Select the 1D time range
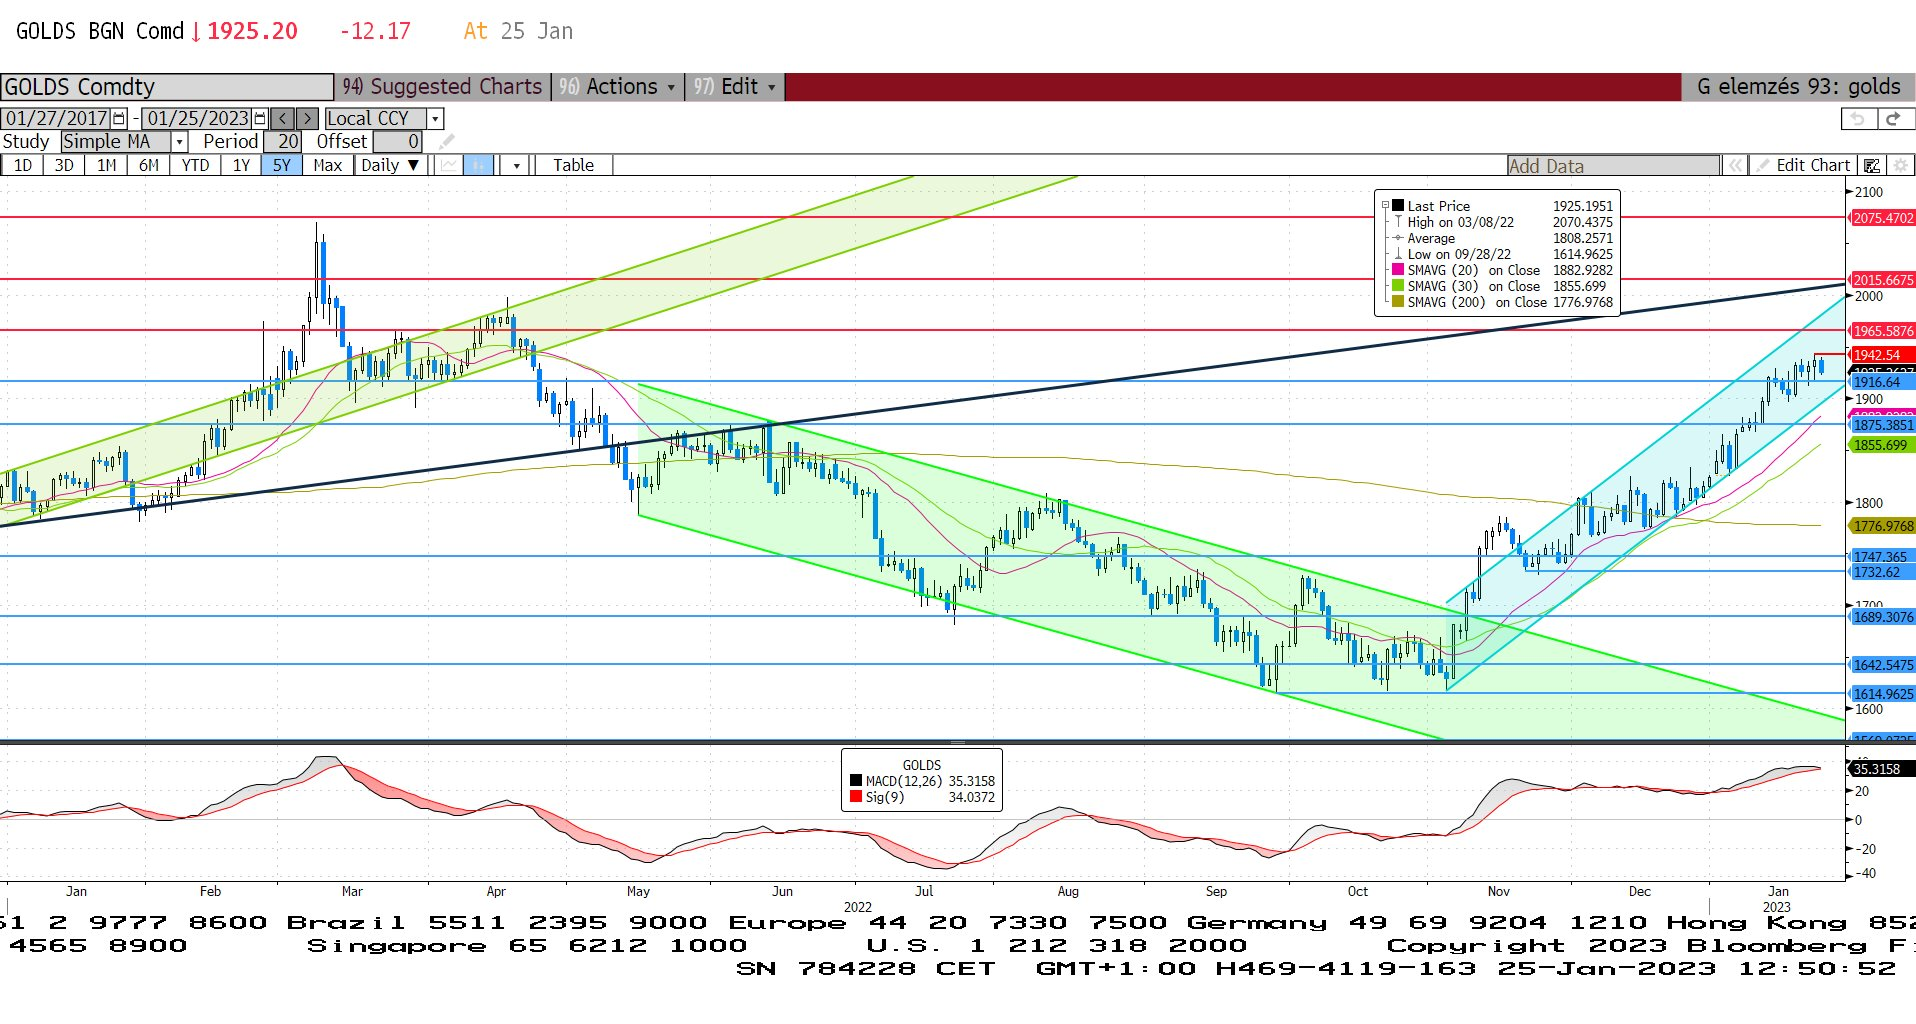This screenshot has width=1916, height=1024. (23, 165)
